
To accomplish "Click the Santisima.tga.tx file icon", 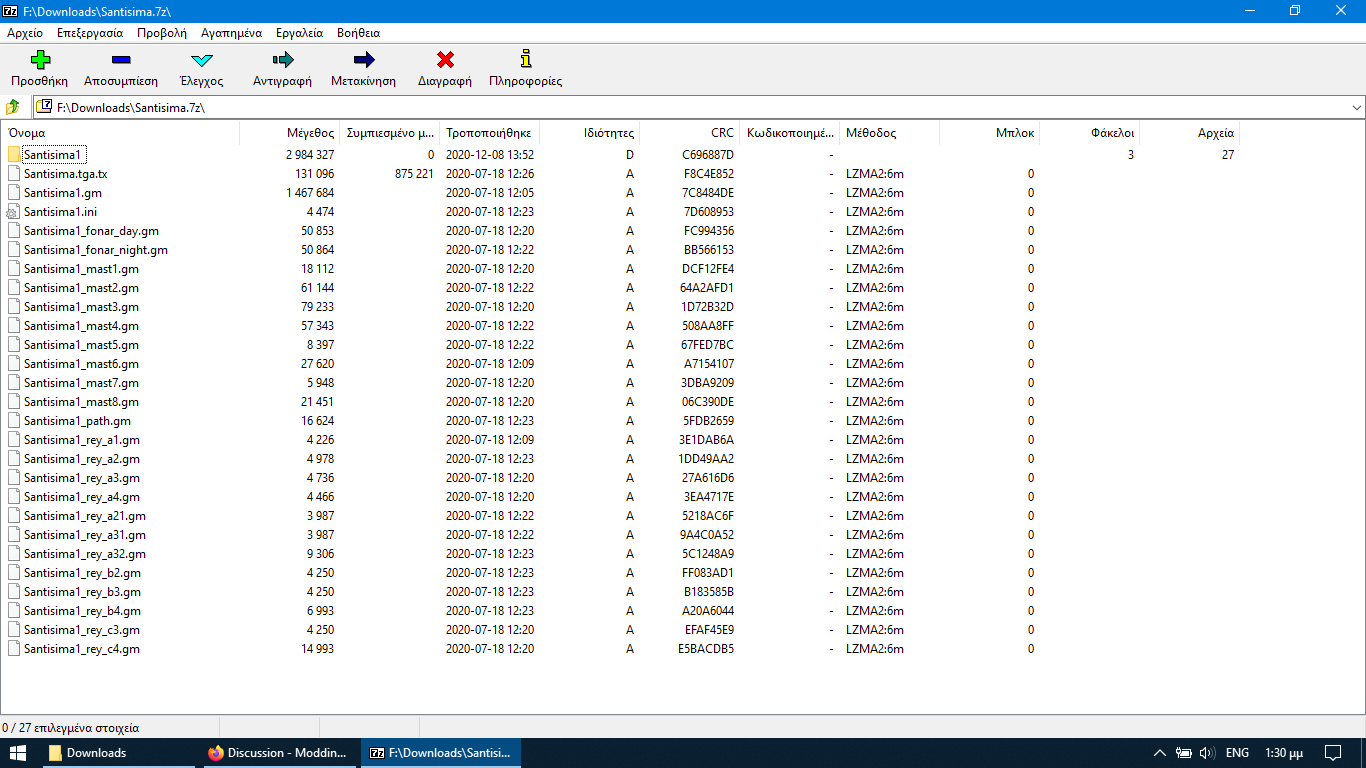I will (x=13, y=174).
